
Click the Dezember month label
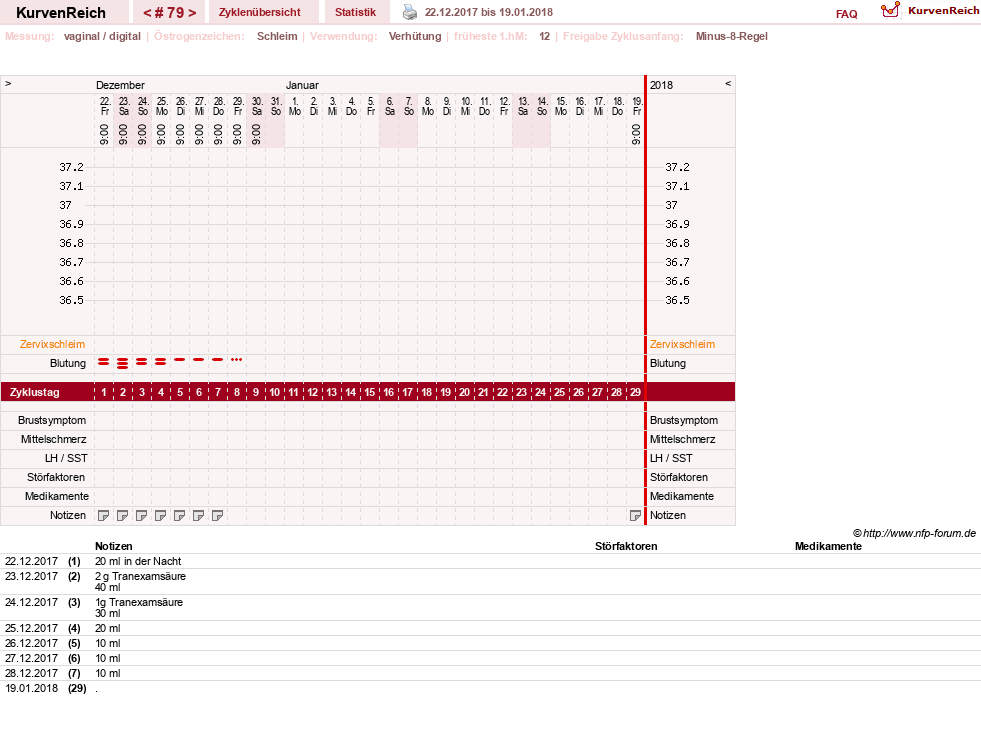tap(120, 85)
